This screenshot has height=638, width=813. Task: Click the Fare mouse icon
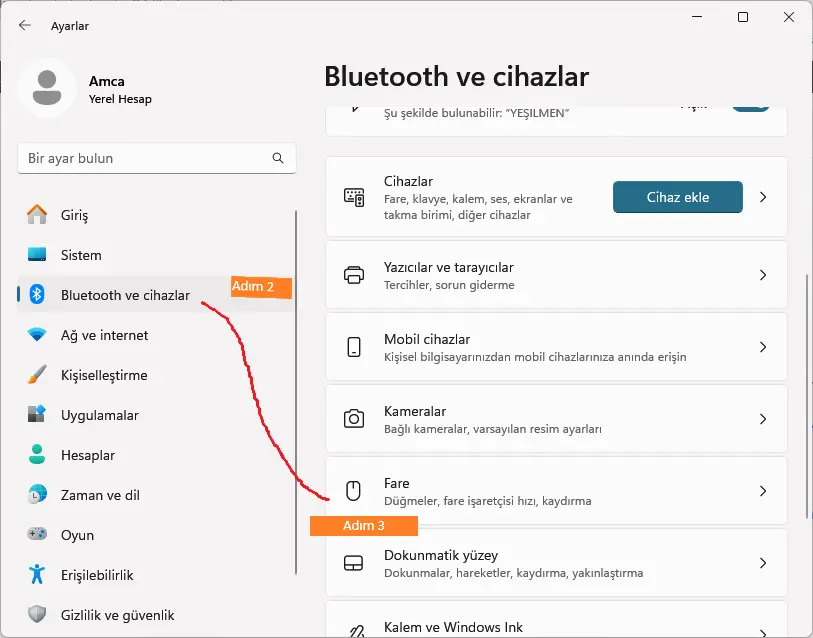[x=354, y=491]
